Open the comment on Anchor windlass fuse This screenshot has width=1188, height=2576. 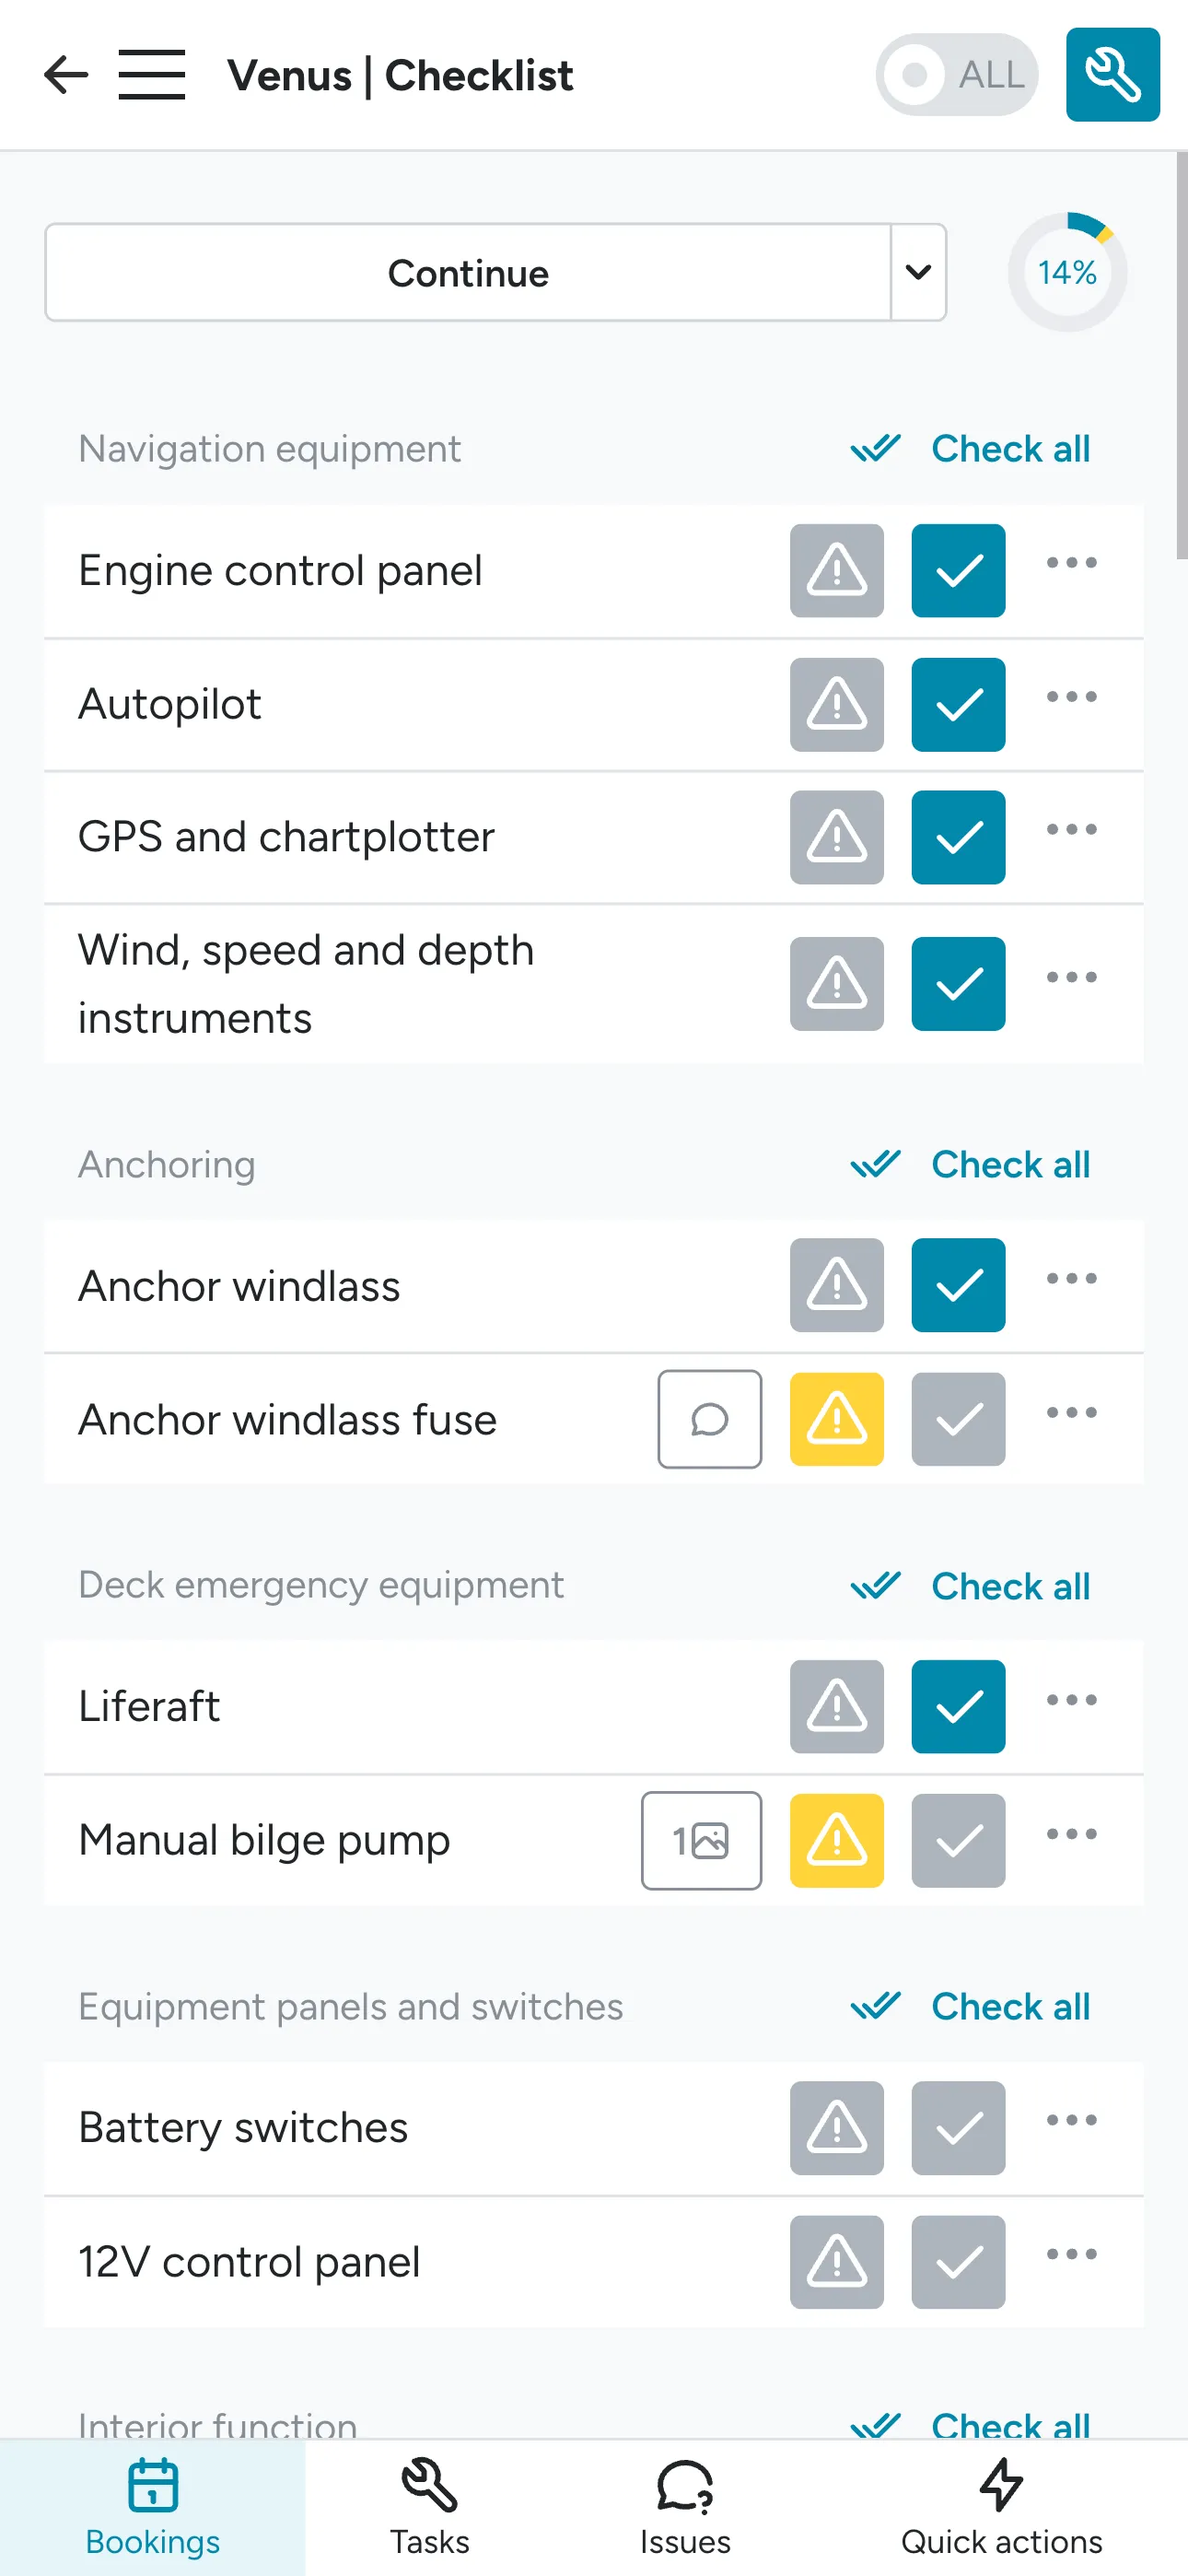click(709, 1419)
